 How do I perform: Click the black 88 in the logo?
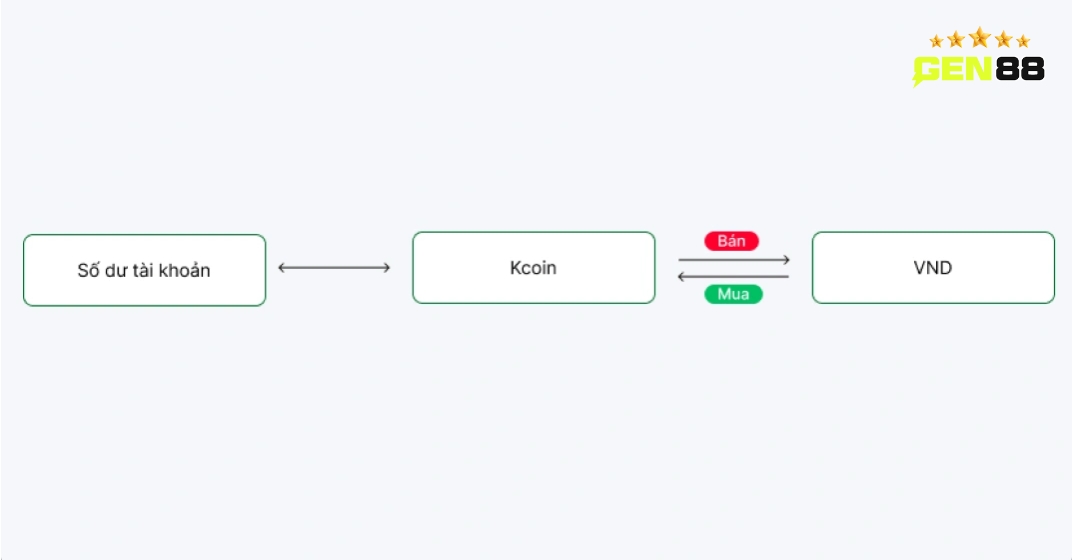pos(1020,69)
